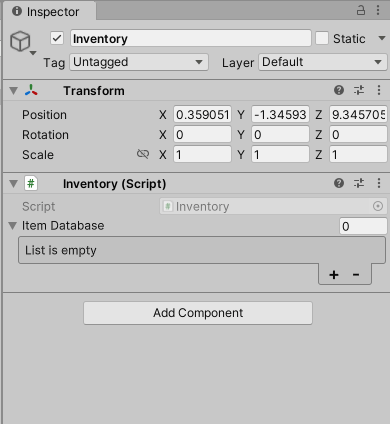The width and height of the screenshot is (390, 424).
Task: Click the Position label
Action: [x=44, y=115]
